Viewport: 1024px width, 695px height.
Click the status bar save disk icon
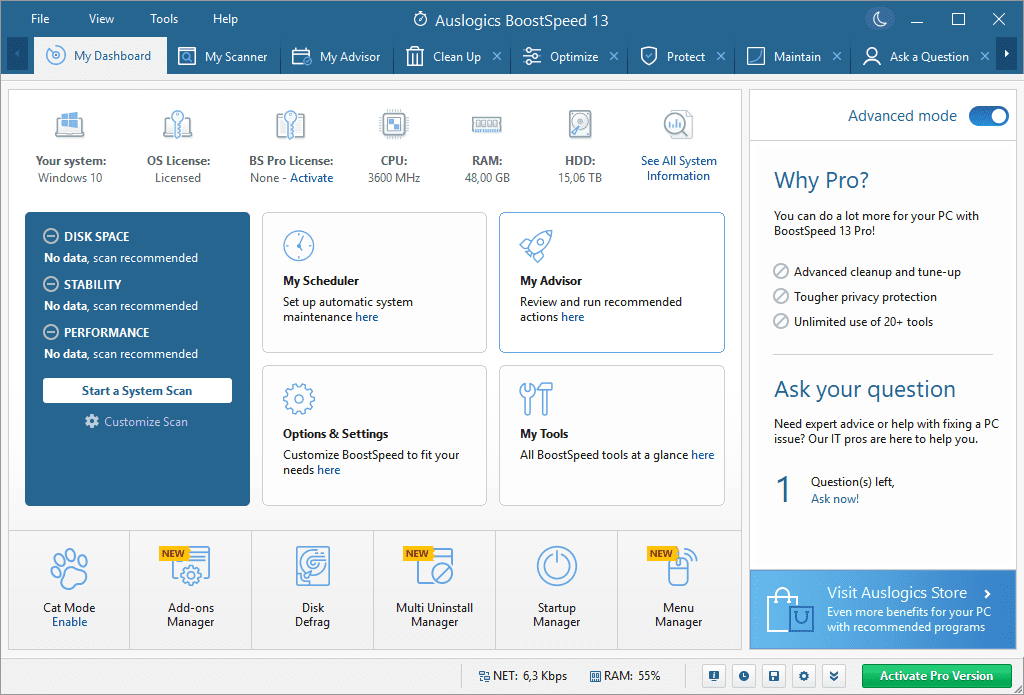click(x=774, y=676)
